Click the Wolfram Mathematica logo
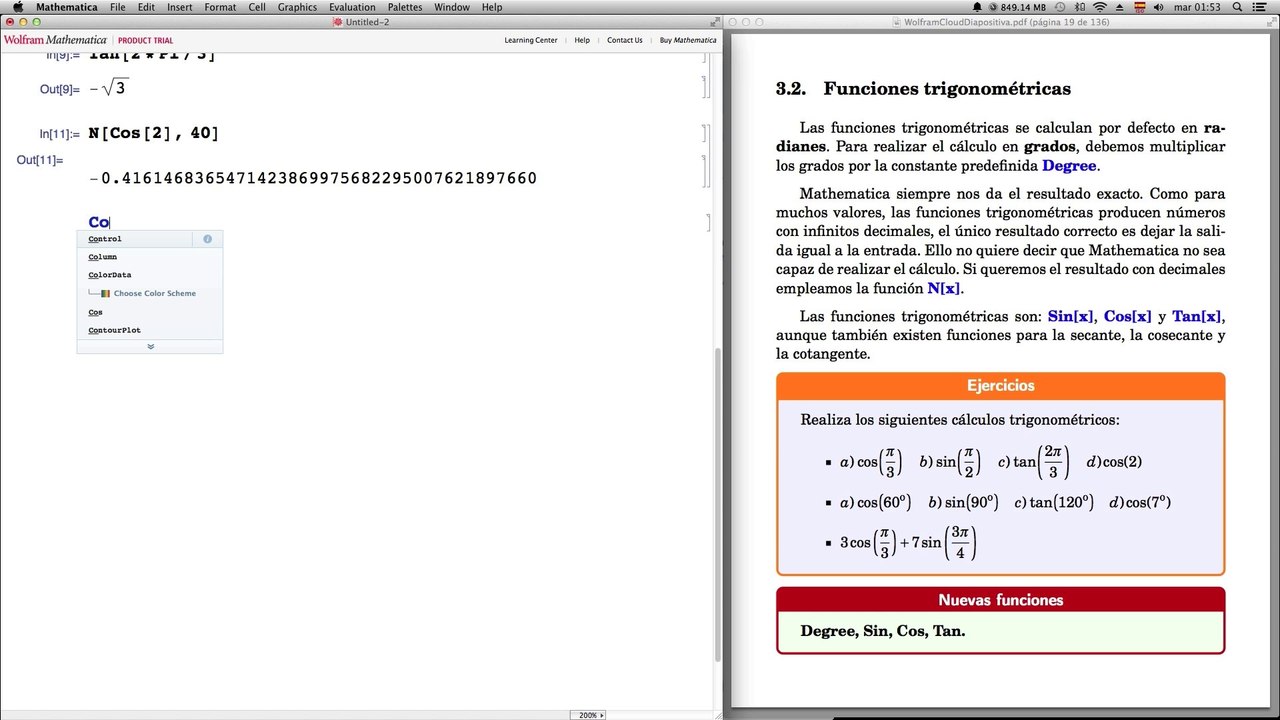The width and height of the screenshot is (1280, 720). click(x=55, y=40)
